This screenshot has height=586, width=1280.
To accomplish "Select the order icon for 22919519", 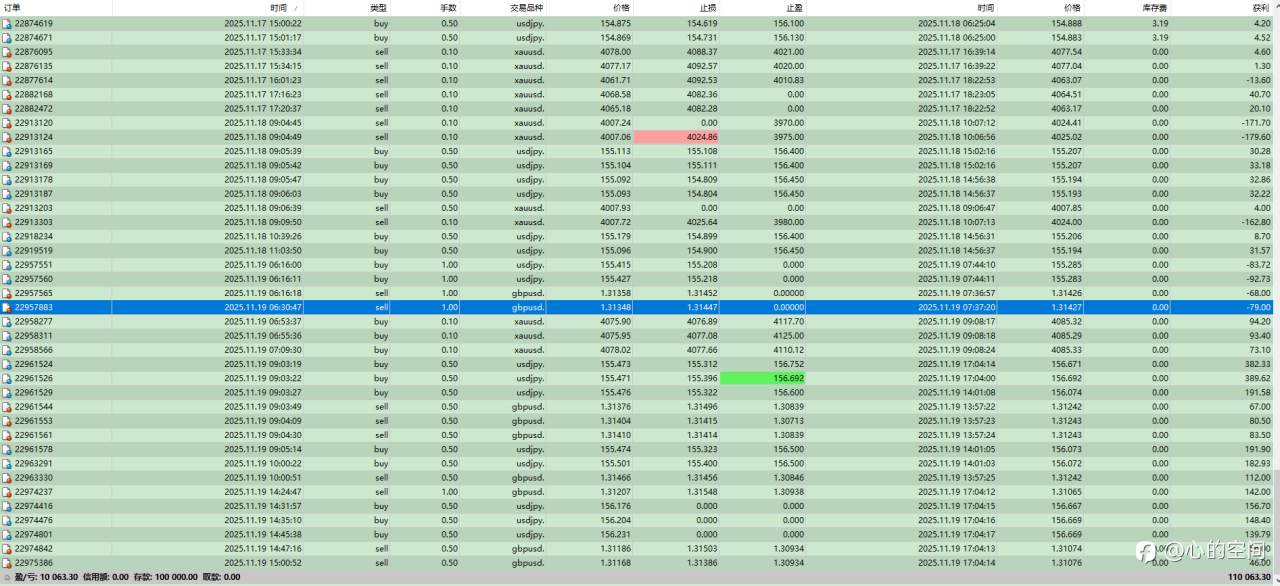I will pos(7,250).
